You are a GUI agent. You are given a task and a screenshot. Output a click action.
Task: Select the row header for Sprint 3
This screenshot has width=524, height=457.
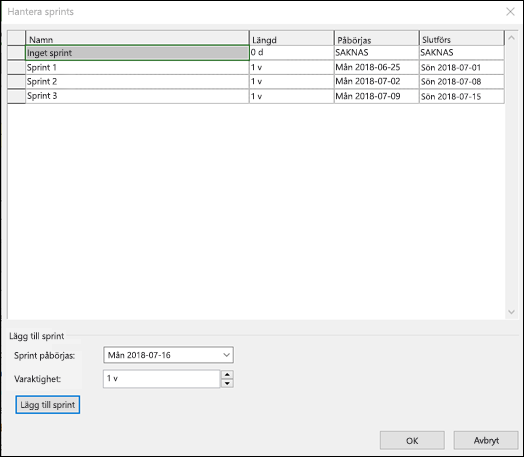[16, 96]
